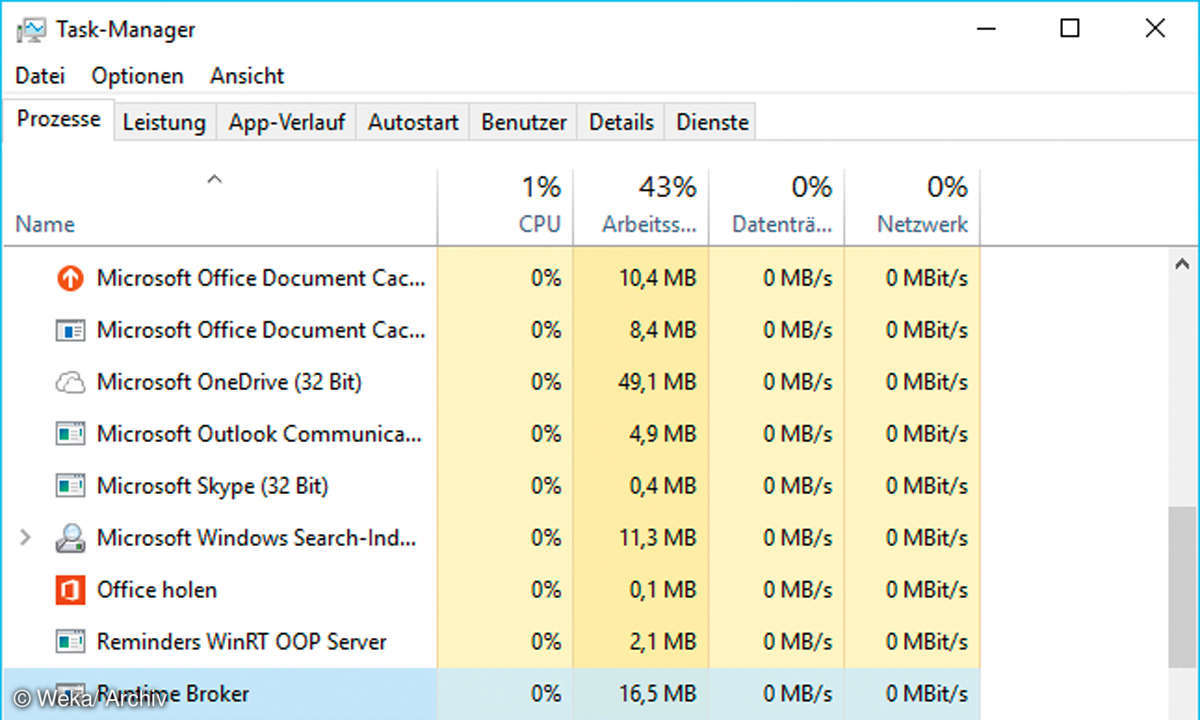Select Microsoft Outlook Communications process name
1200x720 pixels.
pyautogui.click(x=259, y=434)
